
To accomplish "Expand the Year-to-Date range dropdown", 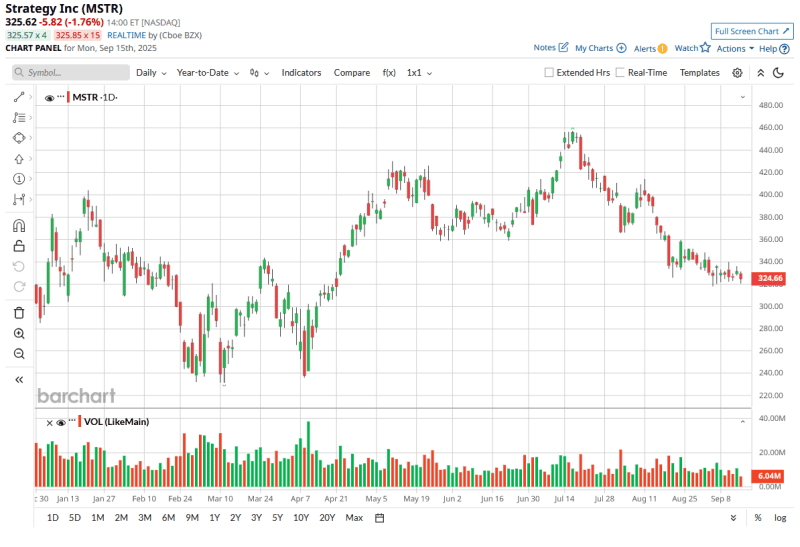I will pyautogui.click(x=207, y=73).
